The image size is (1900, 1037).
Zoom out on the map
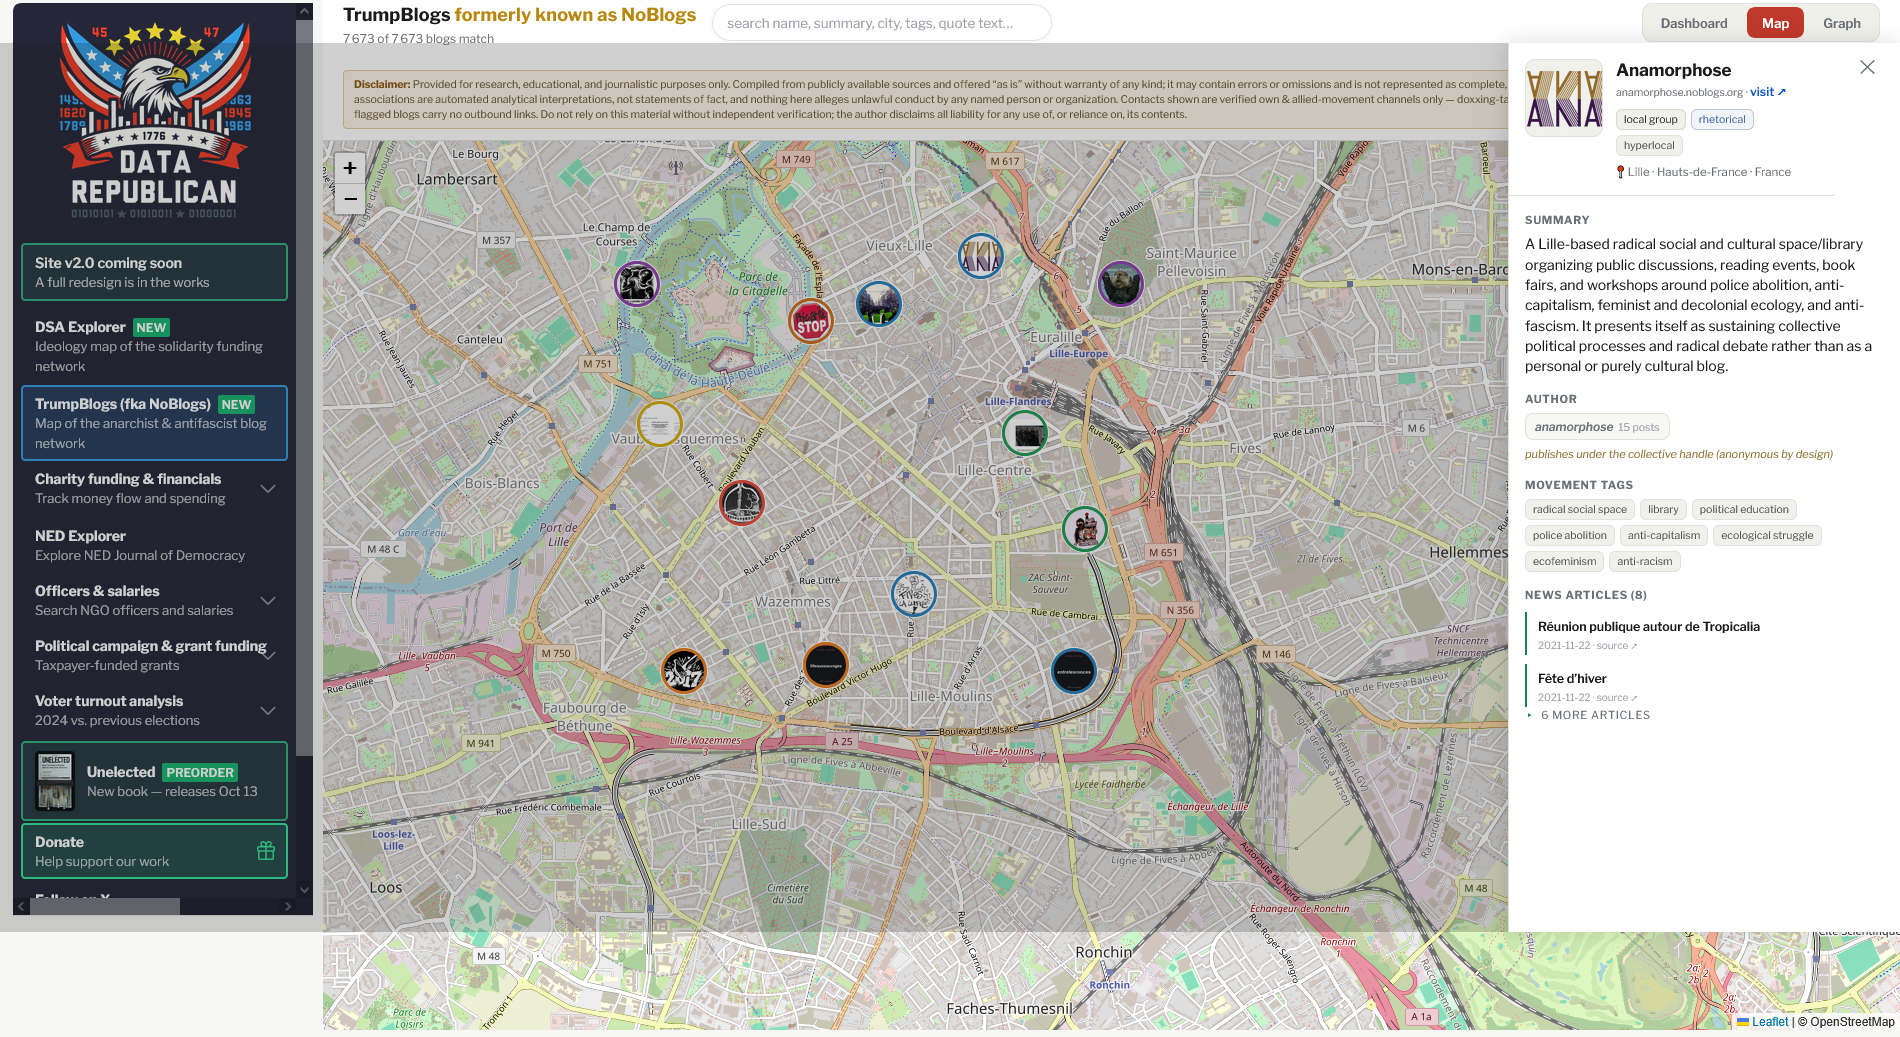pyautogui.click(x=350, y=198)
